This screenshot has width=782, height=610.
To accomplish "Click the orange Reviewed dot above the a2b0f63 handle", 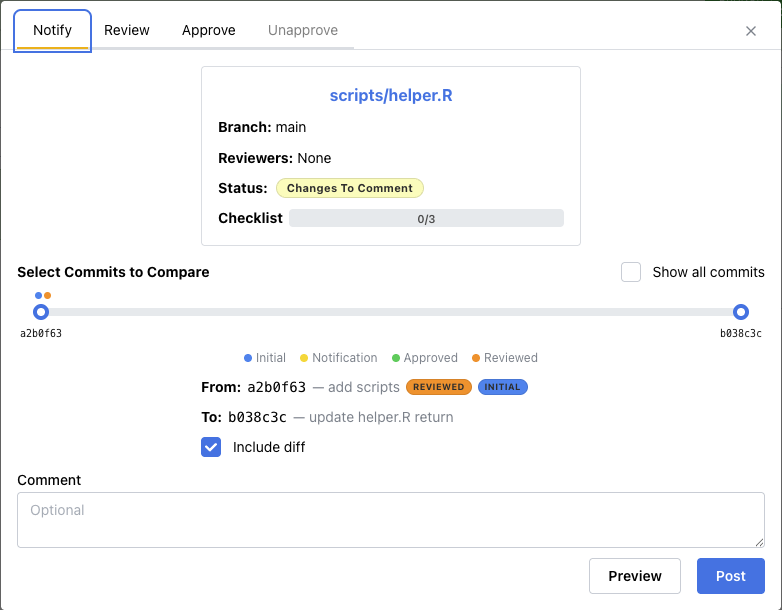I will (48, 295).
